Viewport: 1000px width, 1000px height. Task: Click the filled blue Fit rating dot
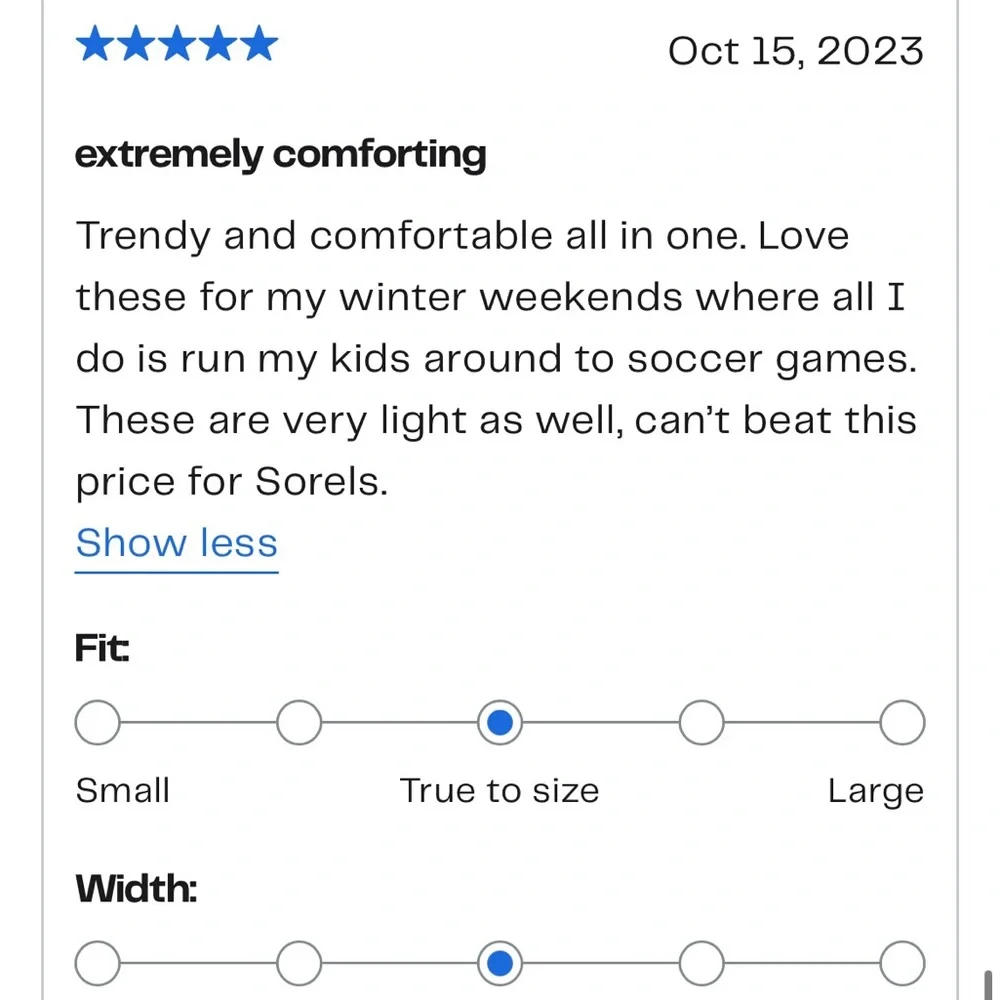pyautogui.click(x=500, y=721)
